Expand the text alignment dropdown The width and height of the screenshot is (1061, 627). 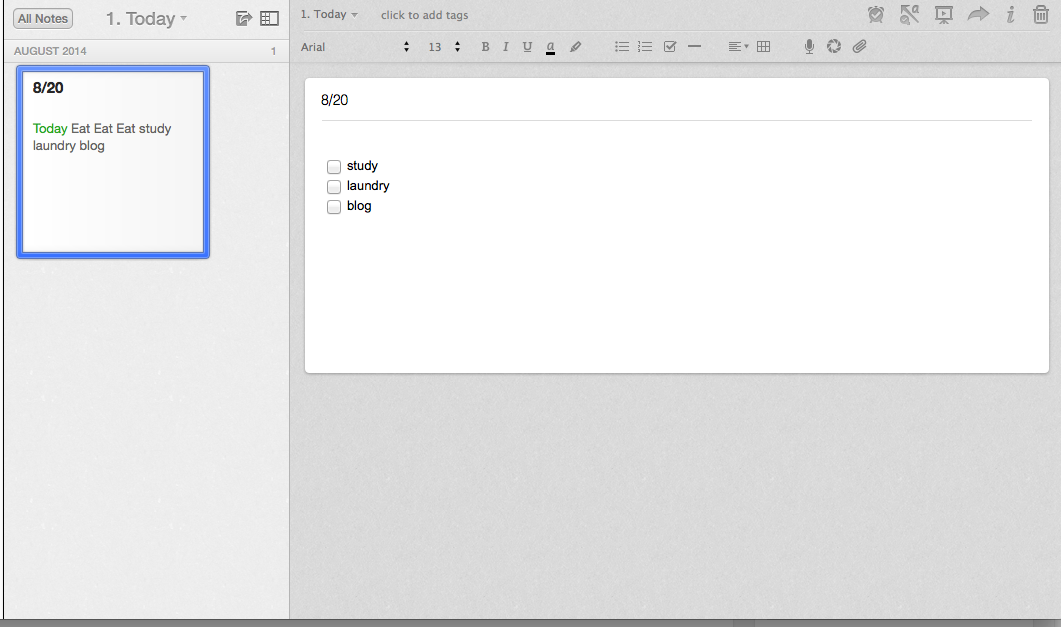[x=738, y=47]
